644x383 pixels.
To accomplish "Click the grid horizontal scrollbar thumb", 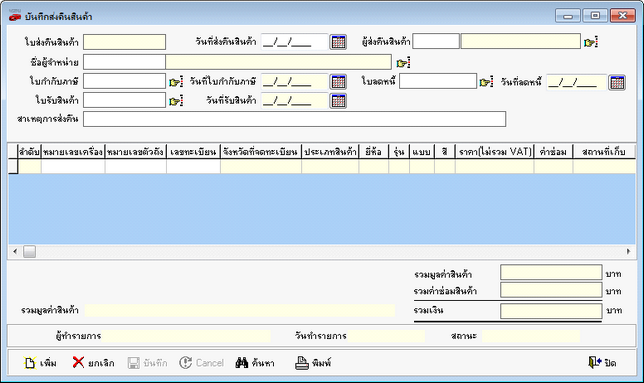I will (x=29, y=251).
